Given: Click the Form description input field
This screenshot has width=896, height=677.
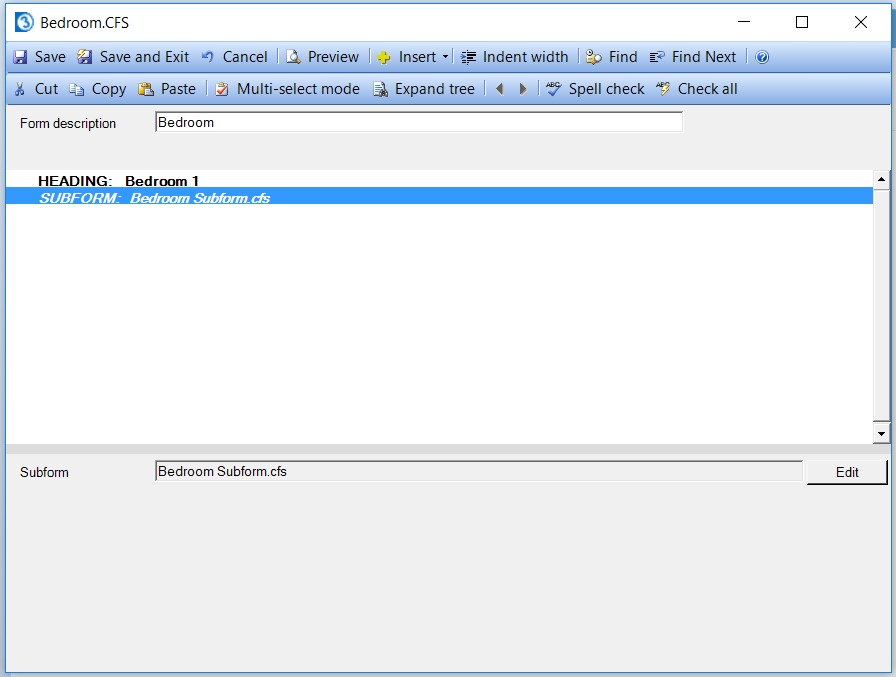Looking at the screenshot, I should tap(419, 122).
